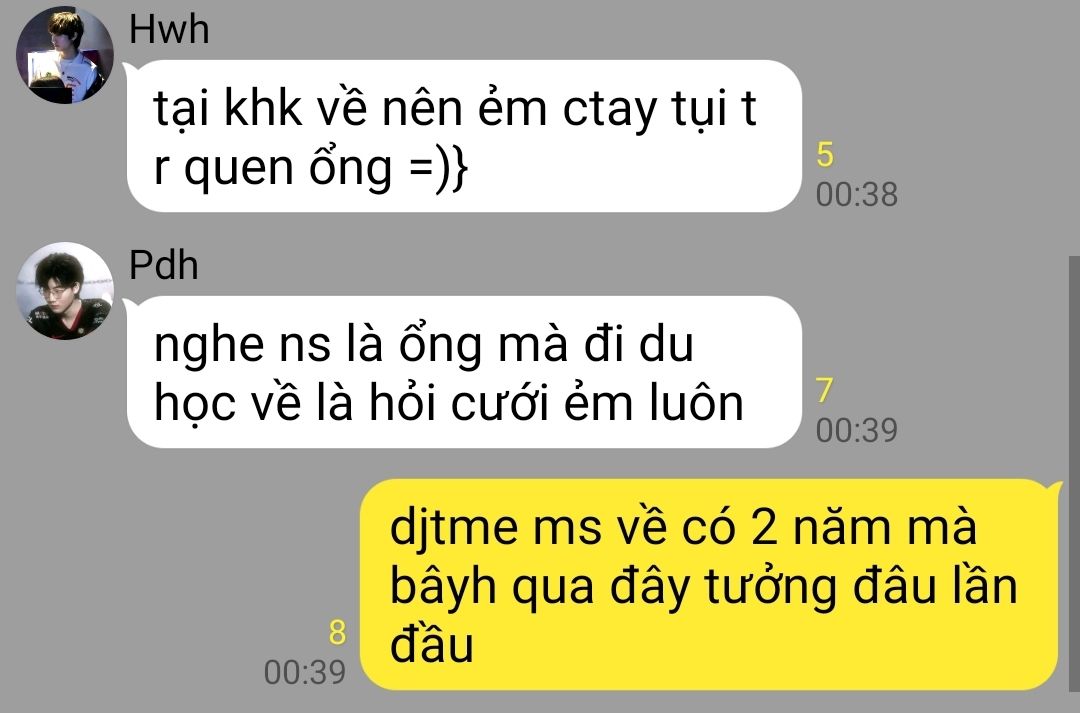Viewport: 1080px width, 713px height.
Task: Tap the =)} emoticon in Hwh's message
Action: (439, 167)
